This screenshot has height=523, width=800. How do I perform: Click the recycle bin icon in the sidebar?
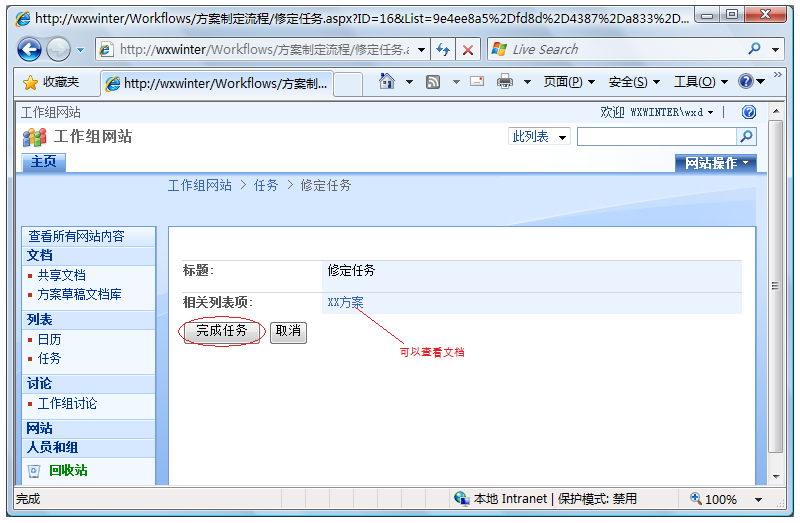click(x=34, y=471)
